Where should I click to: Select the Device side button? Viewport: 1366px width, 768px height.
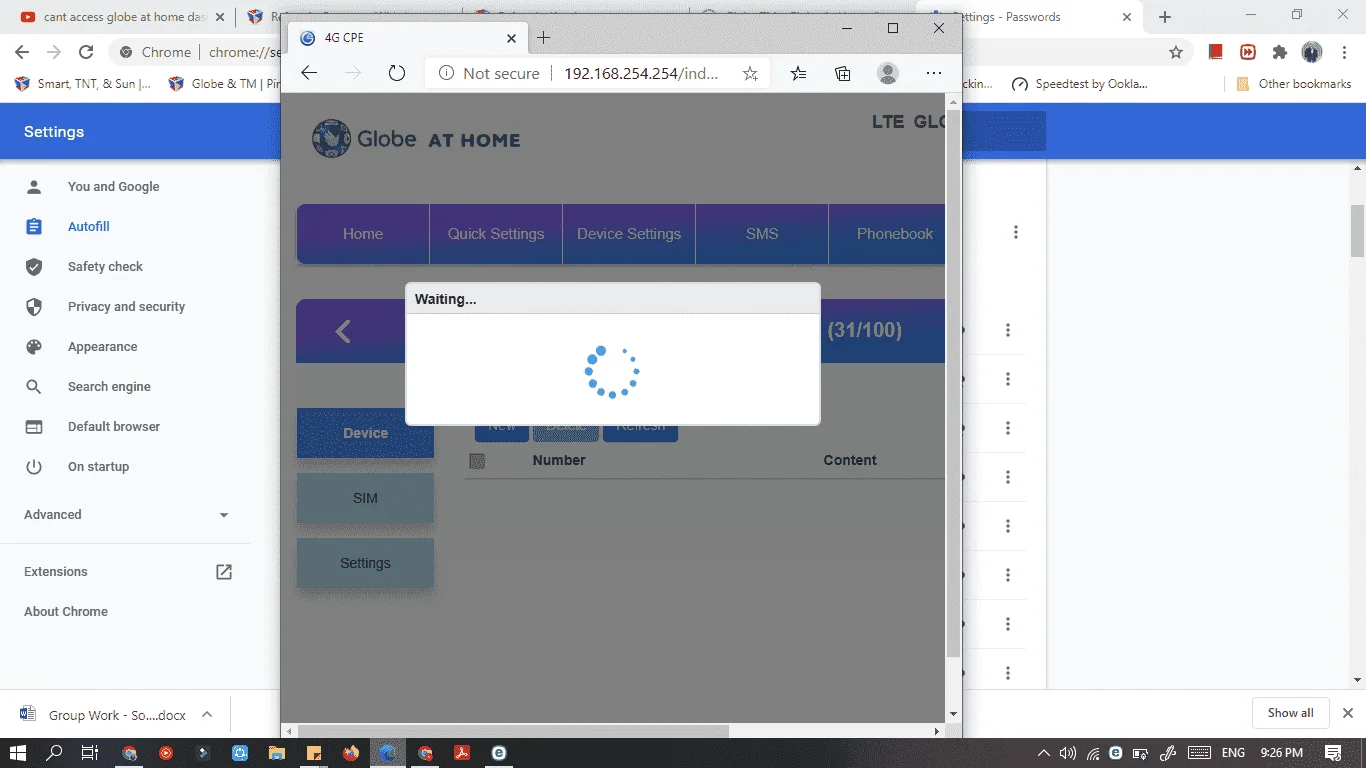pyautogui.click(x=365, y=433)
